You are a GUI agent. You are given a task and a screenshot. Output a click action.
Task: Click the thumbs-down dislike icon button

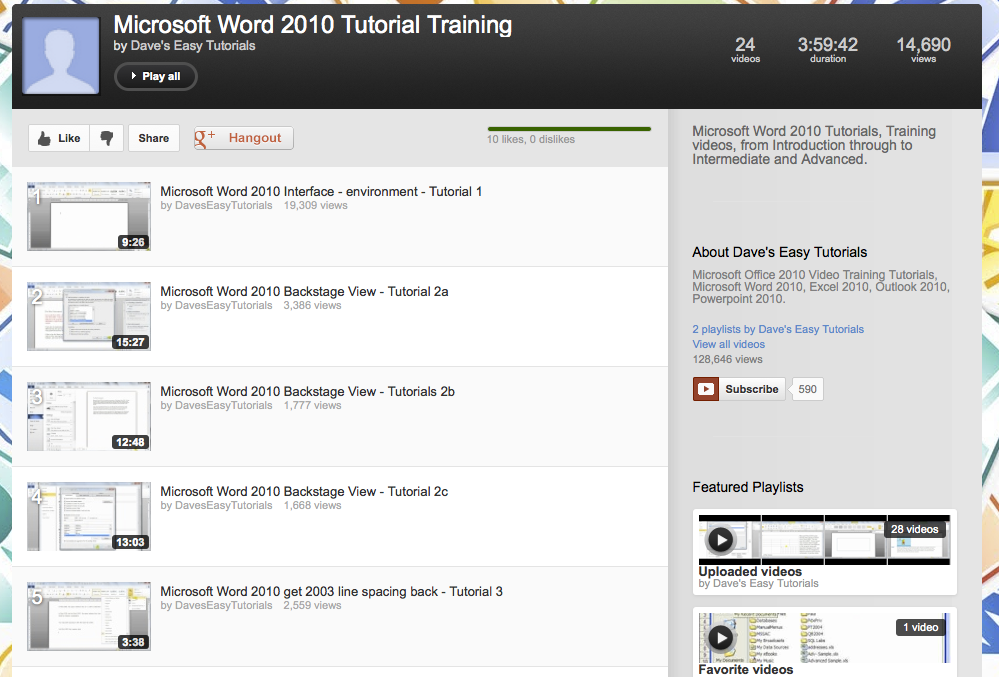coord(106,138)
